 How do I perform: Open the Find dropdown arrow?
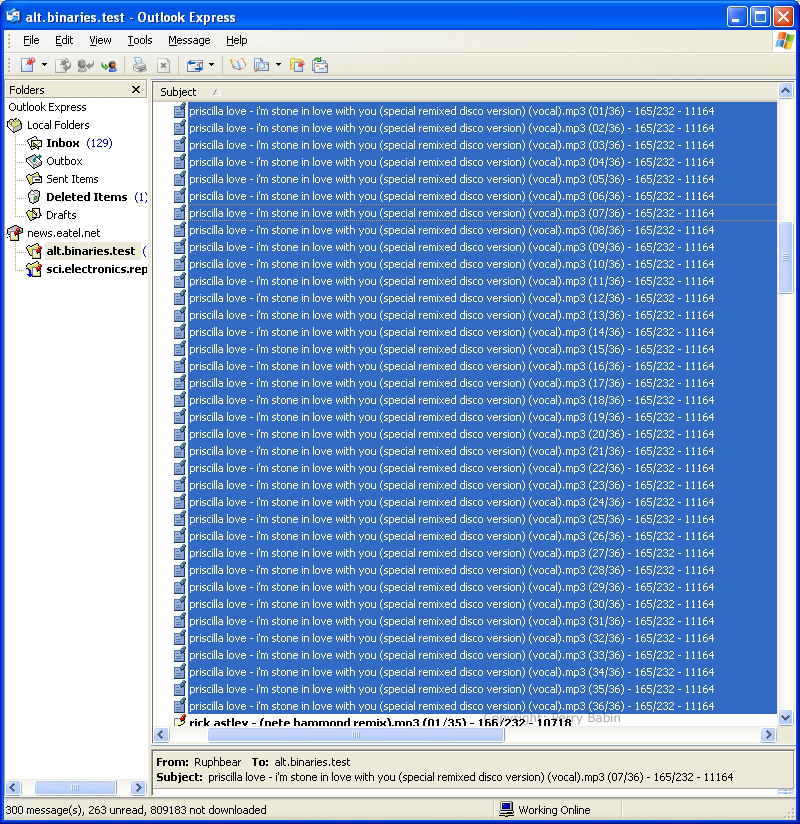click(x=278, y=65)
